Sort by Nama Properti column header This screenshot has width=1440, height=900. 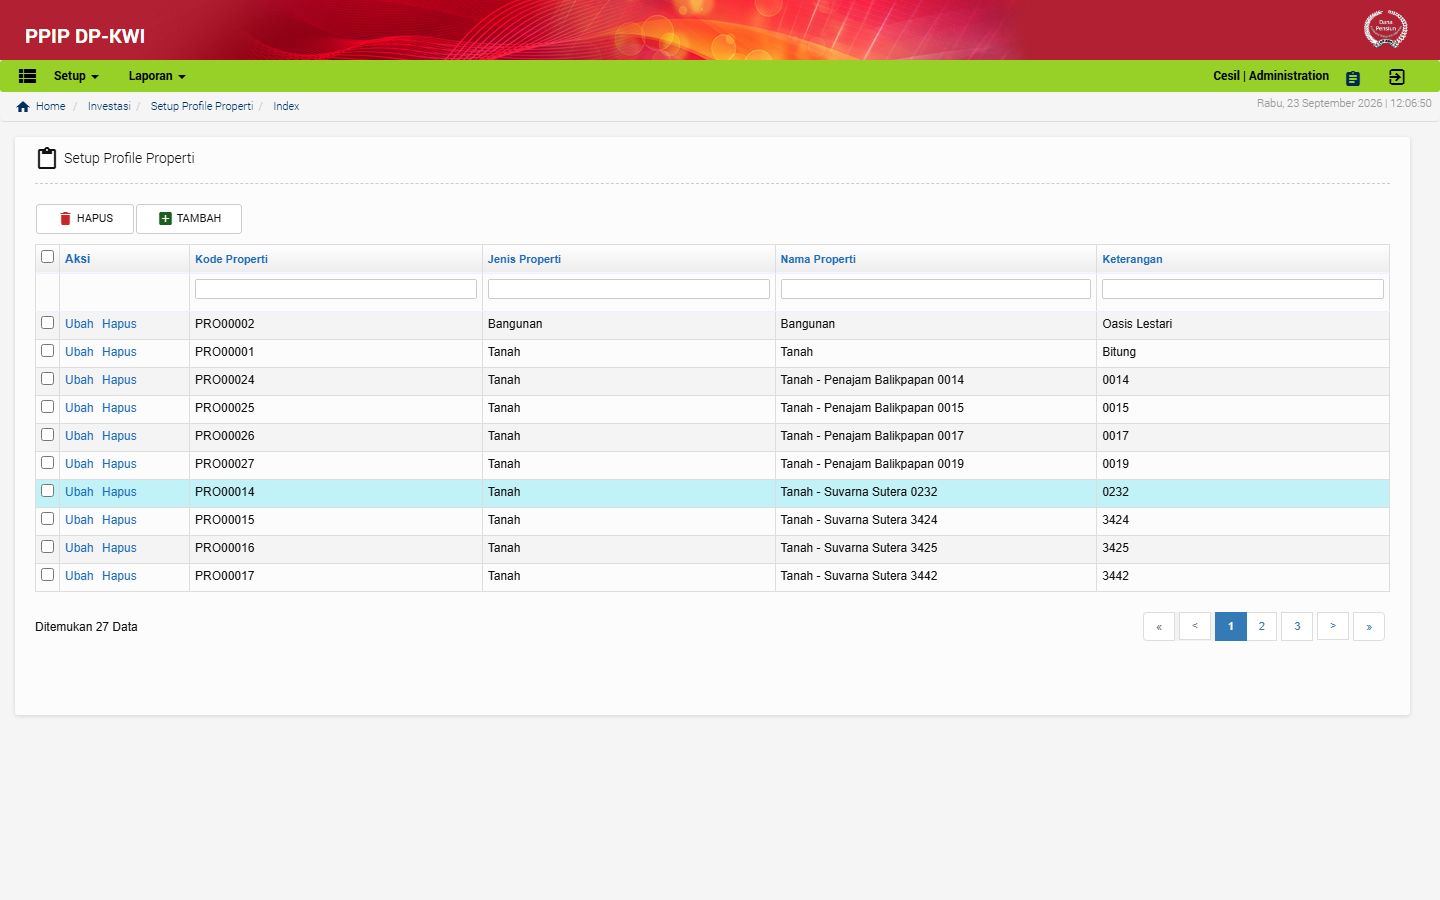click(x=818, y=259)
